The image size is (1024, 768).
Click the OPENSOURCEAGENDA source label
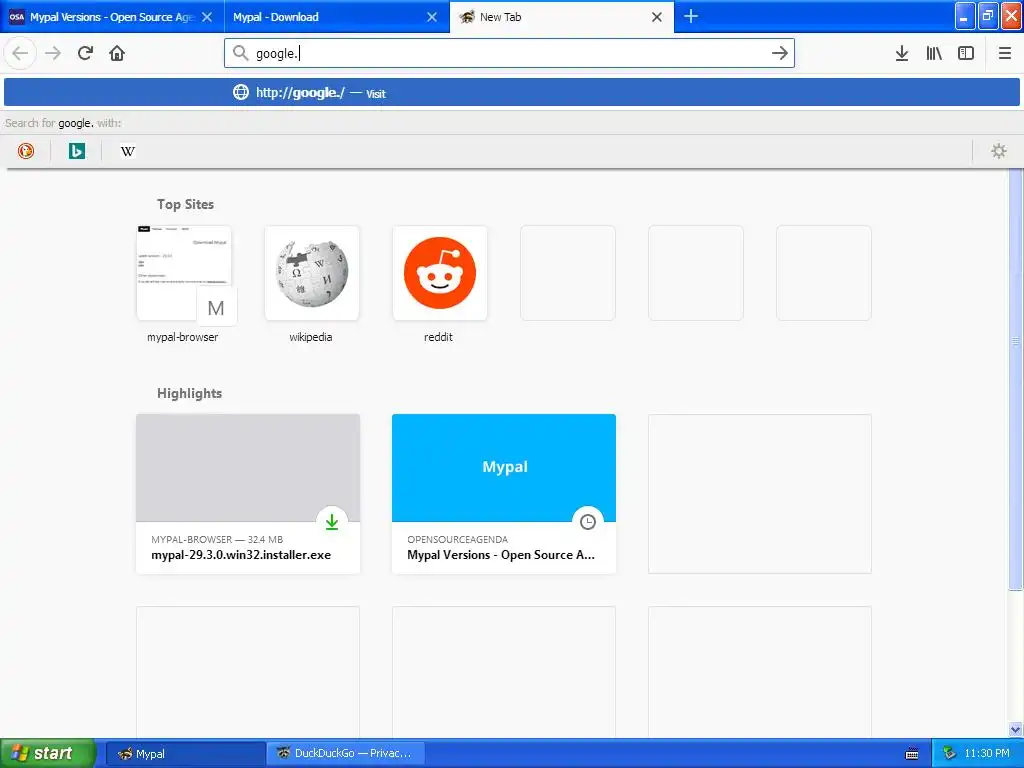click(457, 539)
